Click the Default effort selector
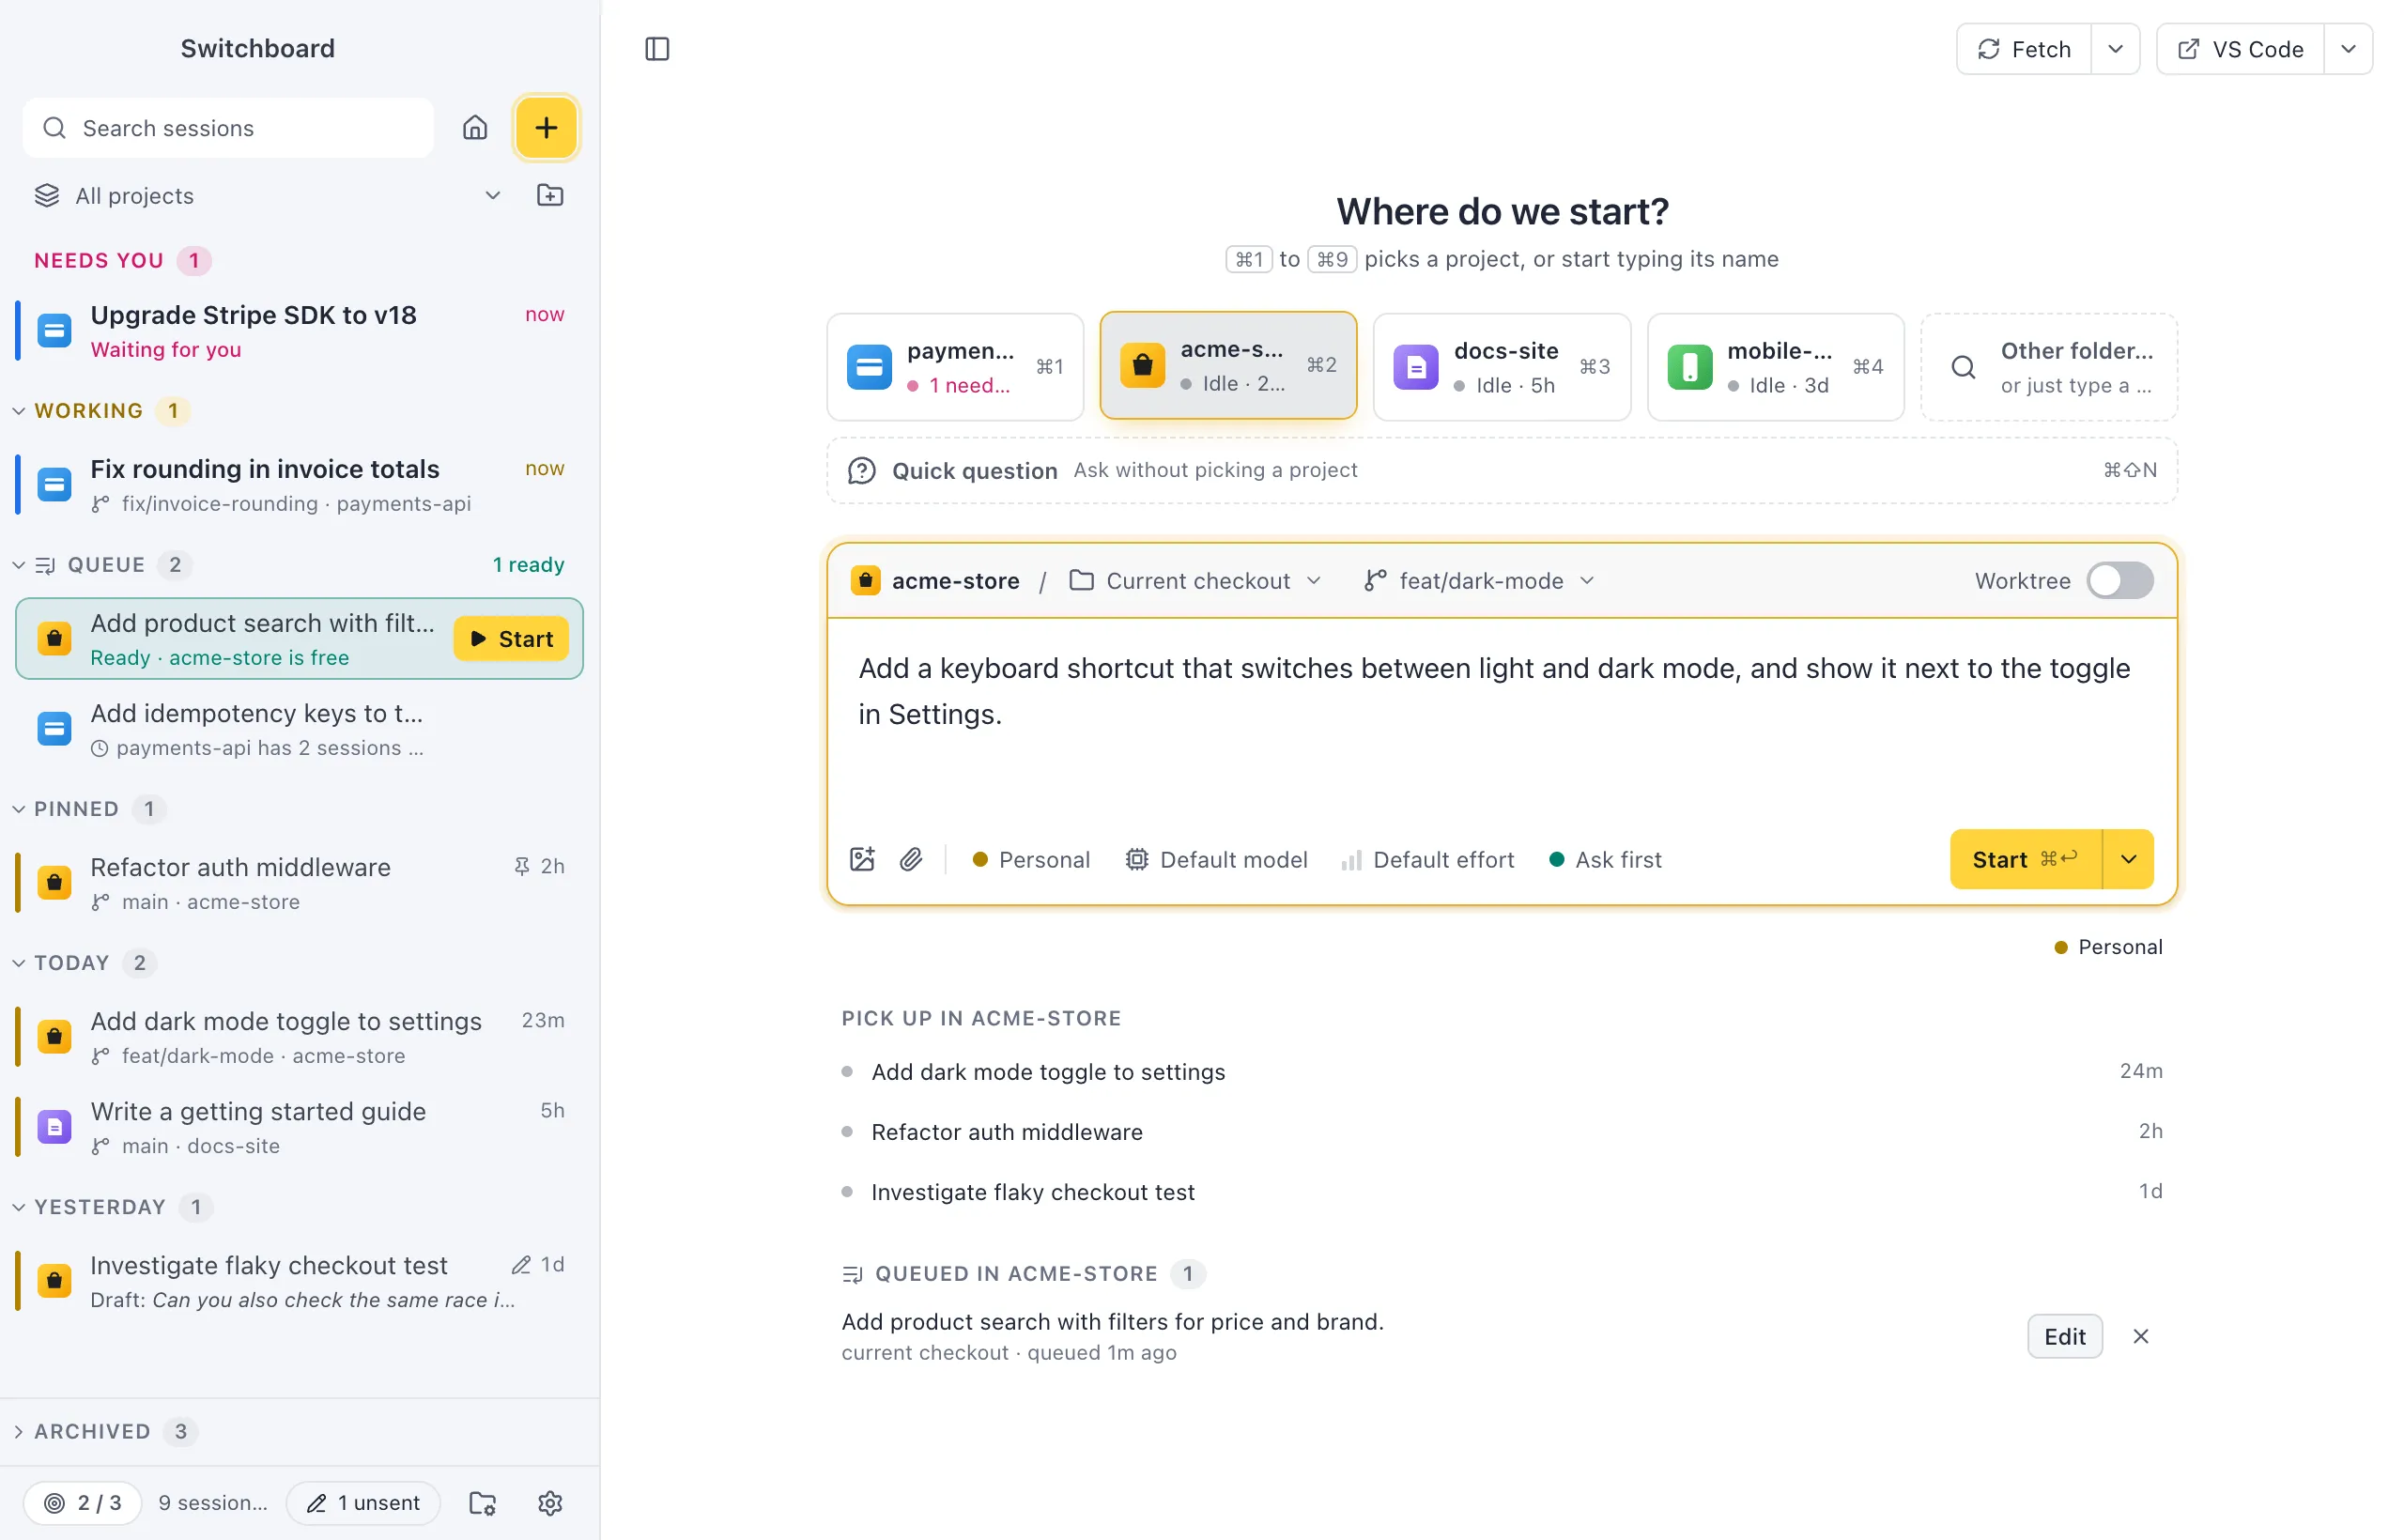This screenshot has height=1540, width=2404. click(1428, 860)
